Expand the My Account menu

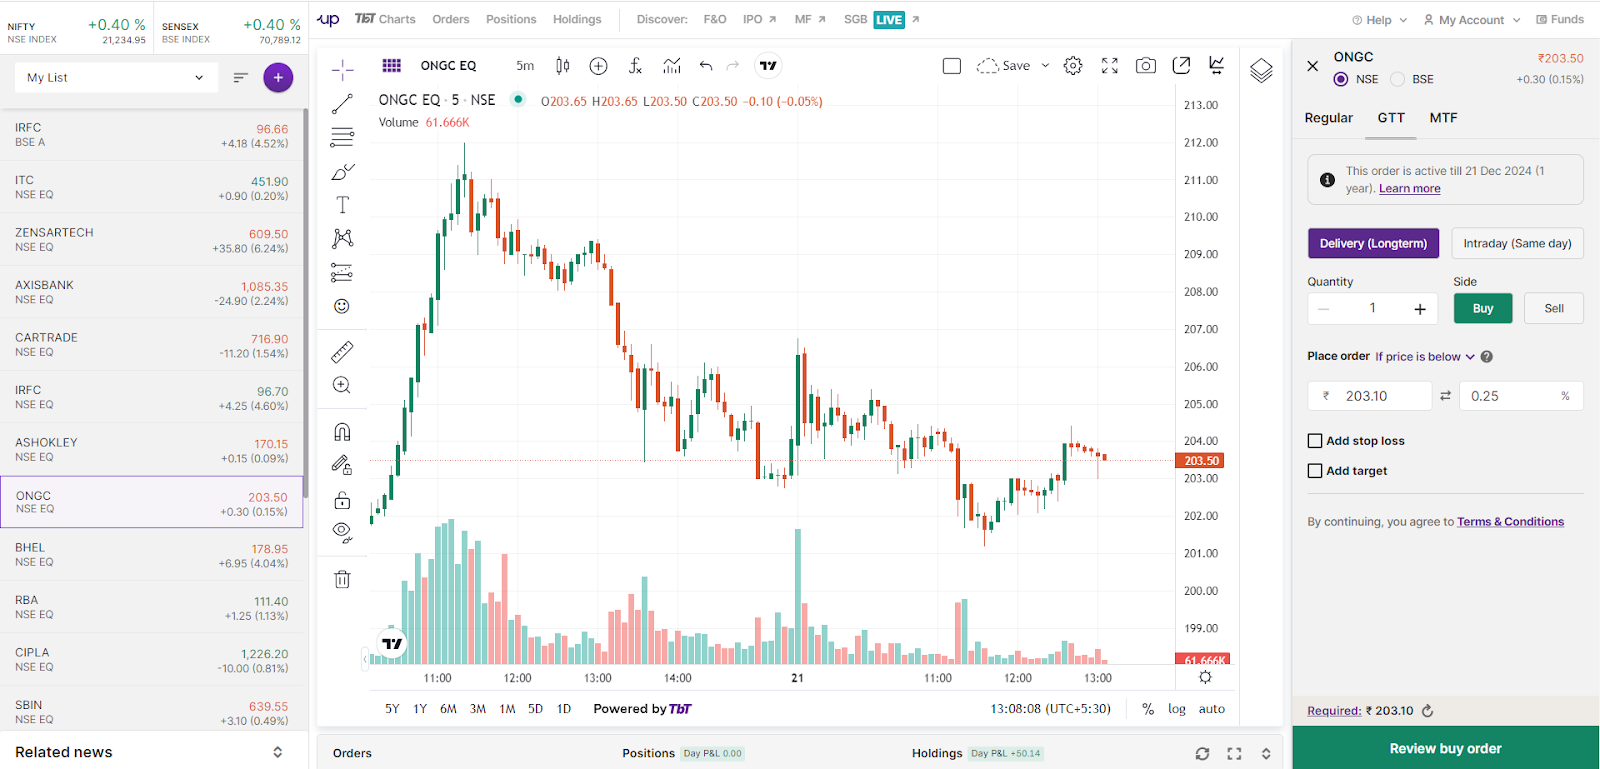(1471, 20)
